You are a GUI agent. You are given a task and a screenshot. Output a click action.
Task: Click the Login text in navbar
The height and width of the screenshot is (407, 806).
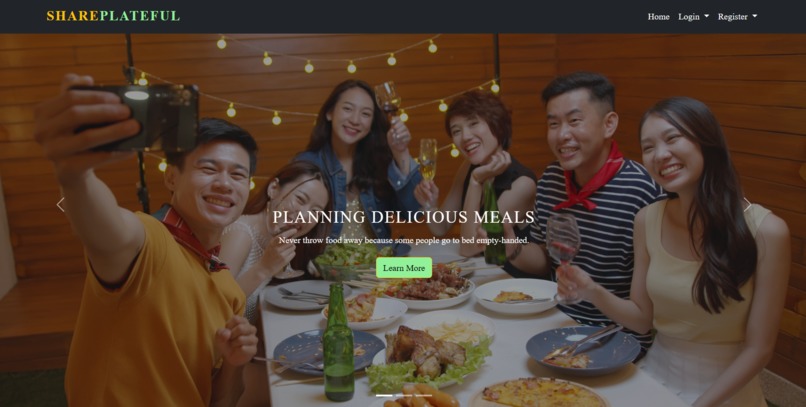[689, 16]
